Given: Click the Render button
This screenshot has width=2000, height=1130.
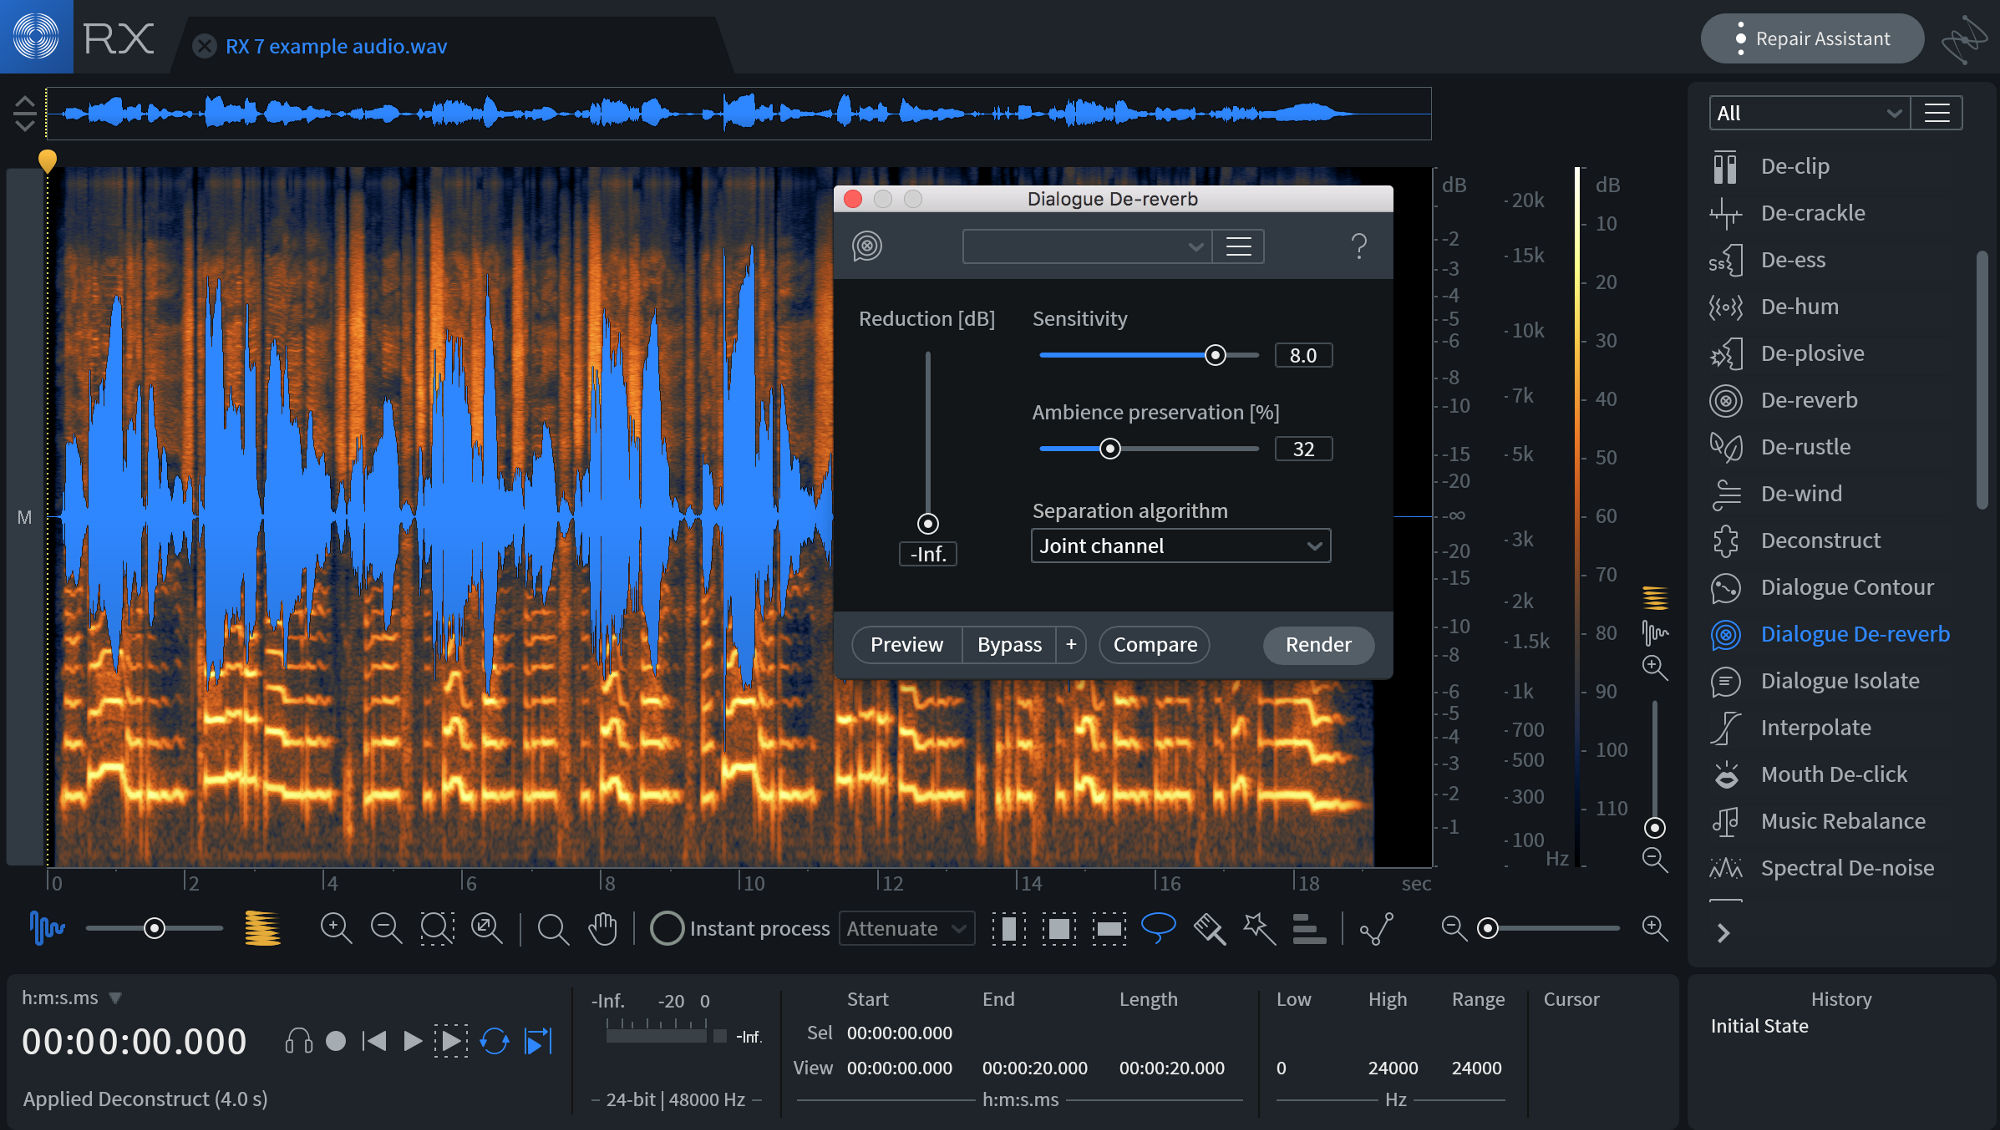Looking at the screenshot, I should [1317, 644].
